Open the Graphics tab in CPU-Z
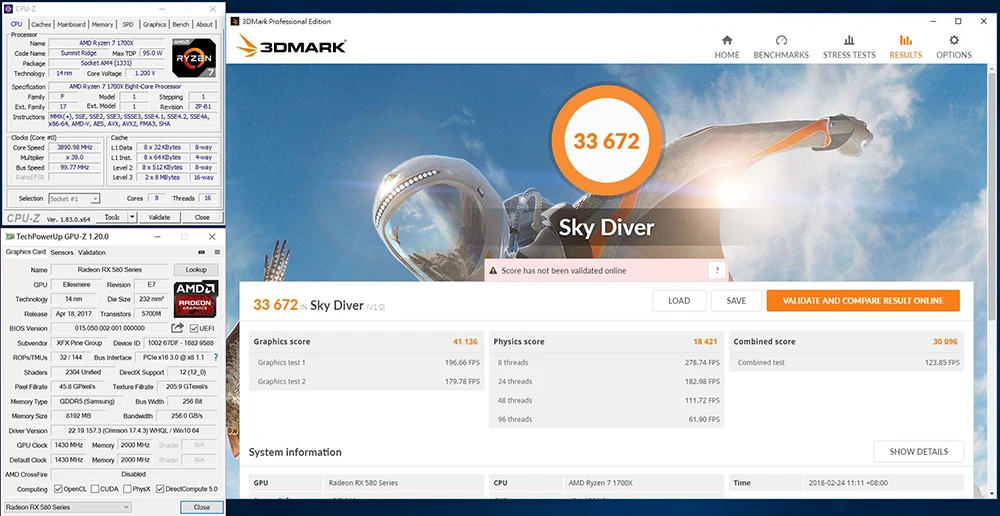 (x=154, y=24)
